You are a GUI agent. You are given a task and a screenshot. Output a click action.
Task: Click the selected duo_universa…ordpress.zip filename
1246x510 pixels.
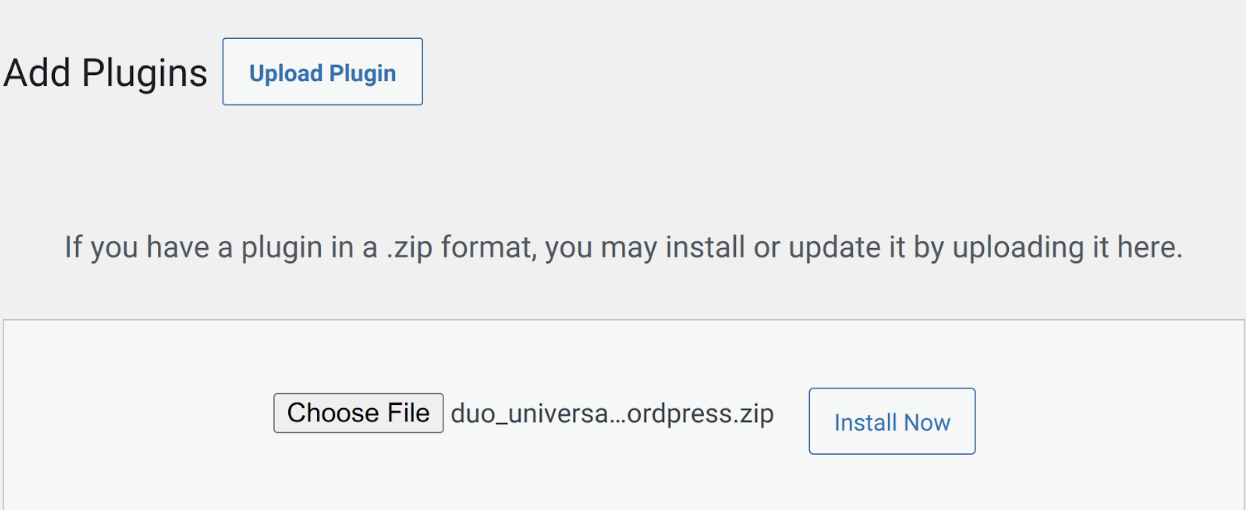pyautogui.click(x=612, y=414)
